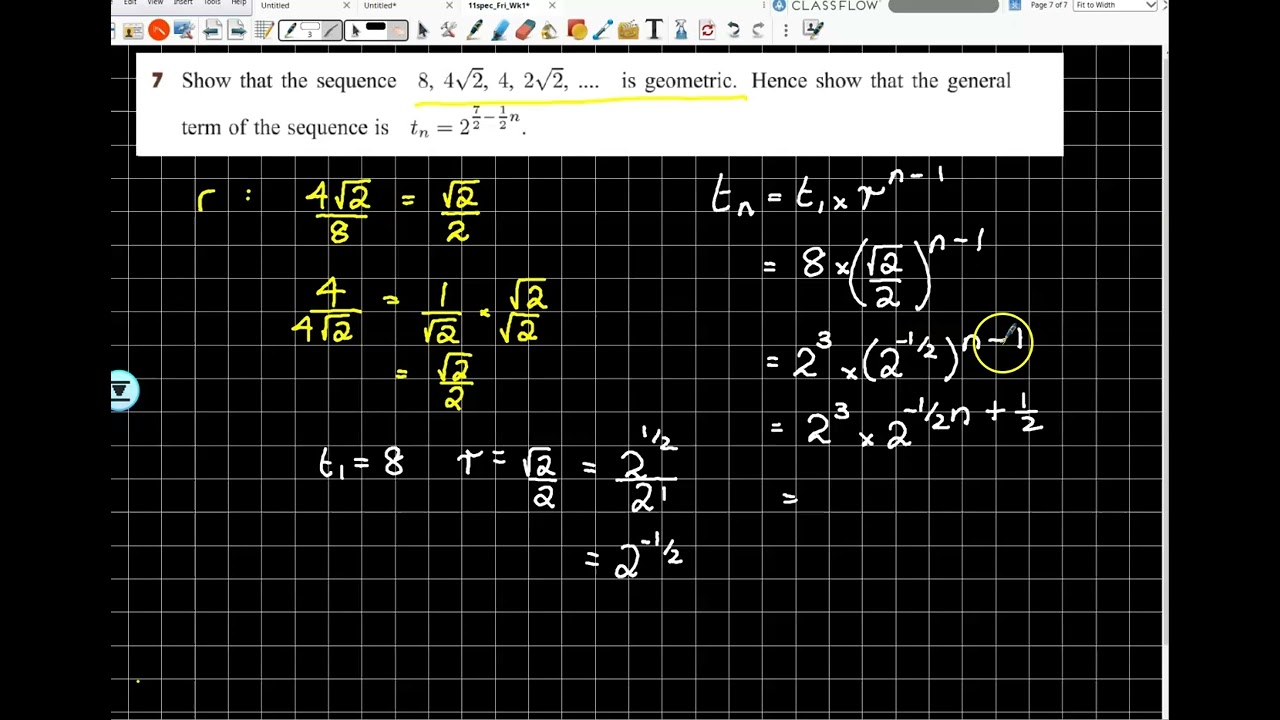1280x720 pixels.
Task: Open the Insert menu
Action: tap(183, 3)
